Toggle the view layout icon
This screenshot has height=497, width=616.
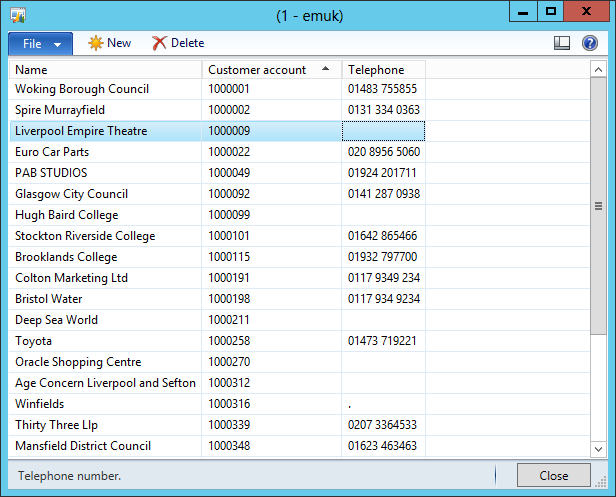562,43
